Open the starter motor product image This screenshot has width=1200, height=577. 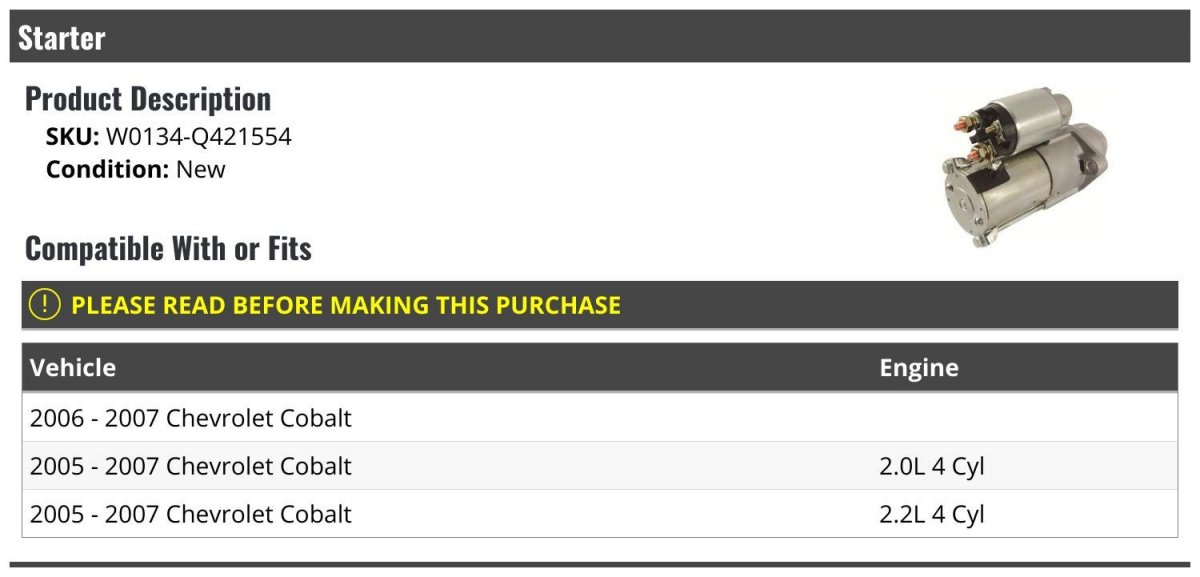tap(1024, 166)
